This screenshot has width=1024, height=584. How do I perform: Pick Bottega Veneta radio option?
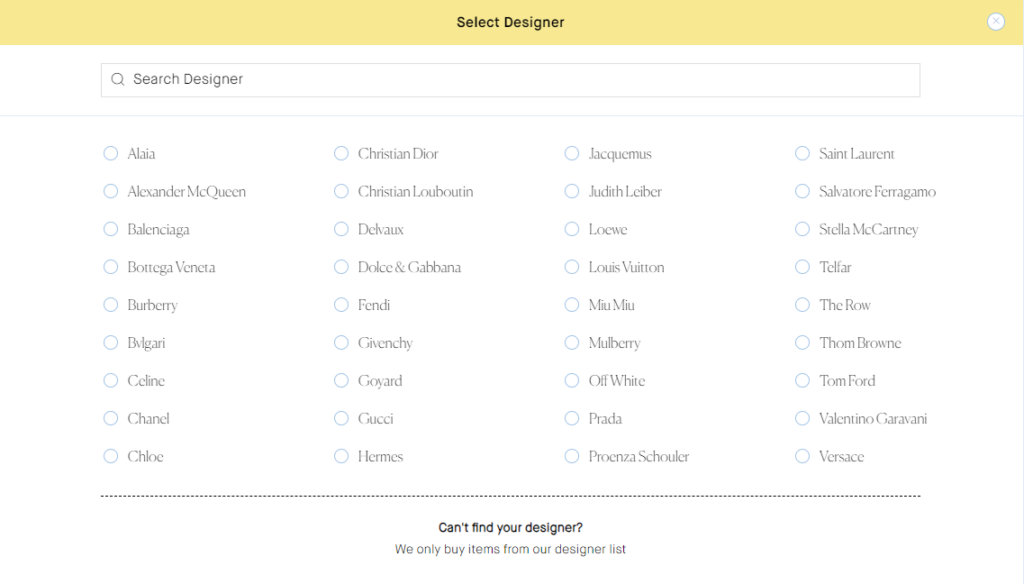pos(111,267)
